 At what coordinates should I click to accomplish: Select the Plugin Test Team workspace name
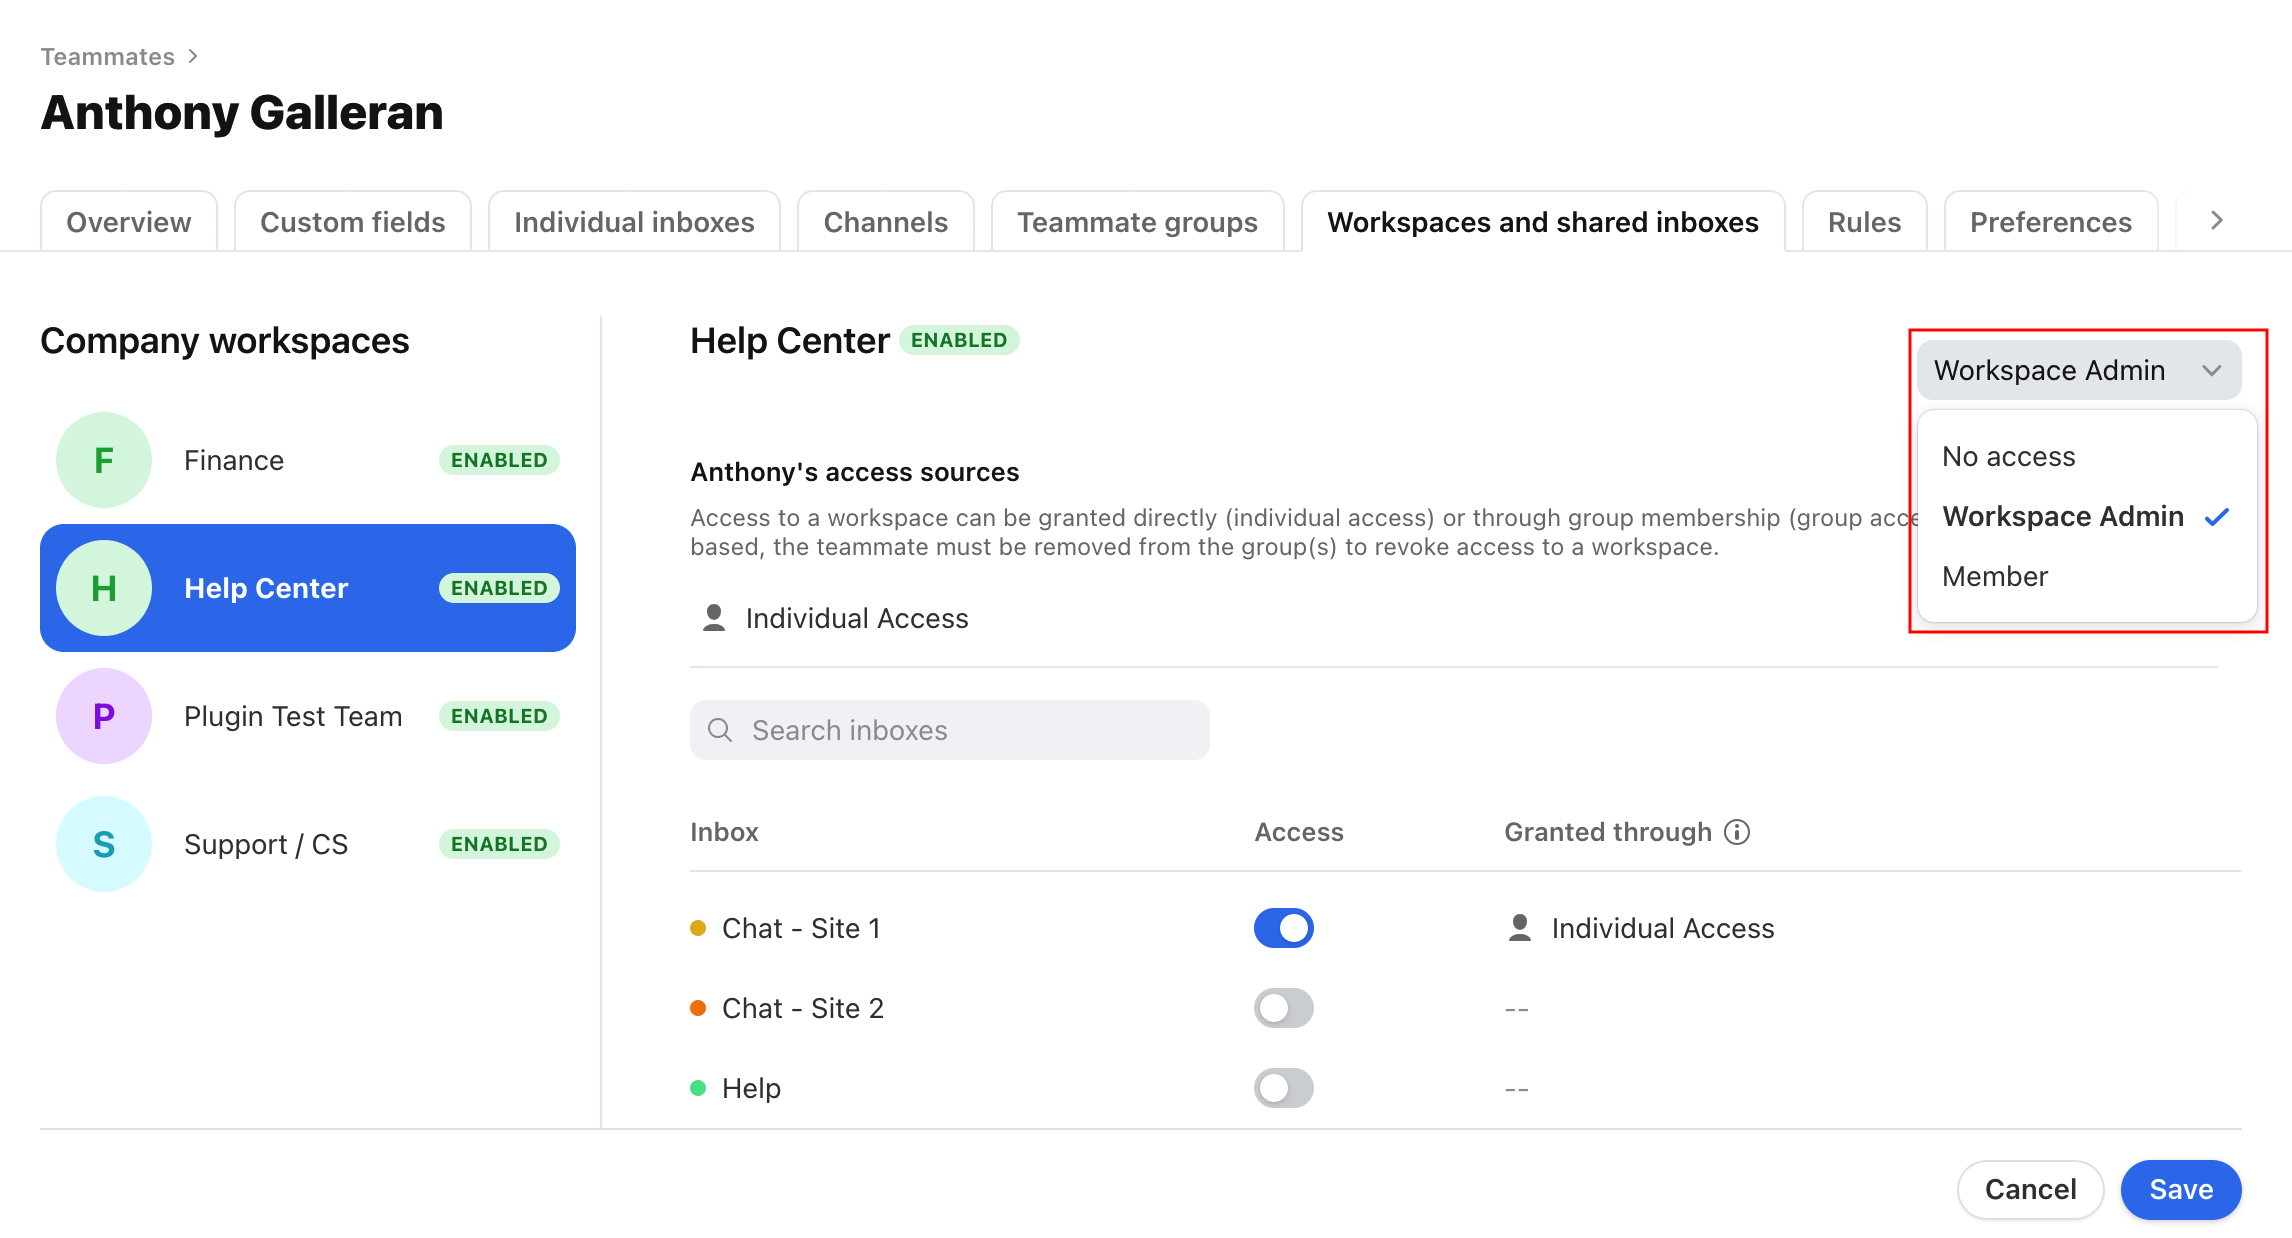pyautogui.click(x=293, y=716)
